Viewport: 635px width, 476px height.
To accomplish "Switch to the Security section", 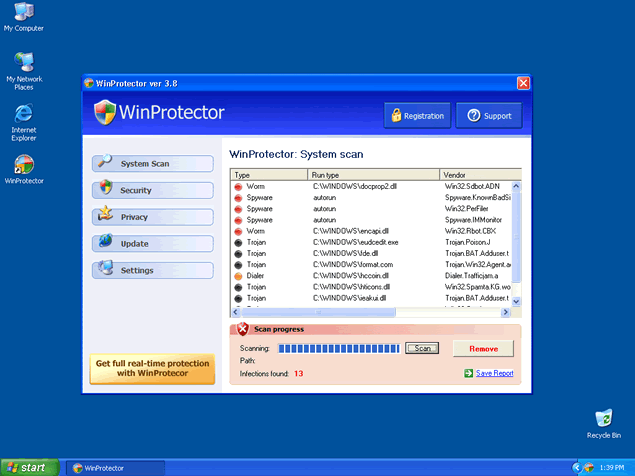I will [153, 190].
